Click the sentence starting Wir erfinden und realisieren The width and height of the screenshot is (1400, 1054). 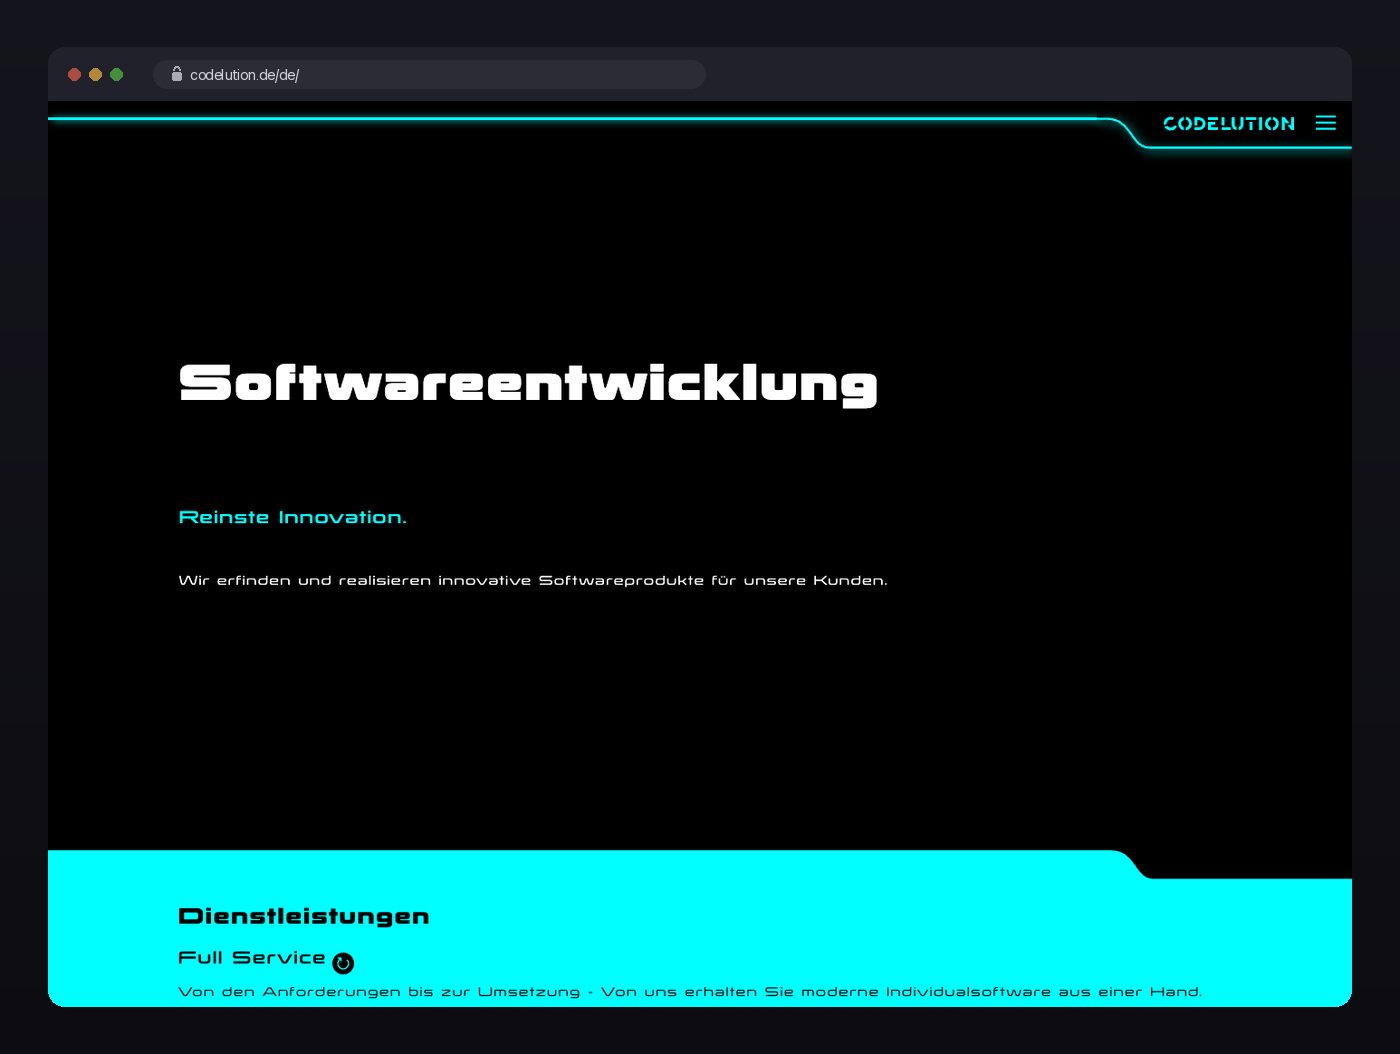click(x=533, y=580)
